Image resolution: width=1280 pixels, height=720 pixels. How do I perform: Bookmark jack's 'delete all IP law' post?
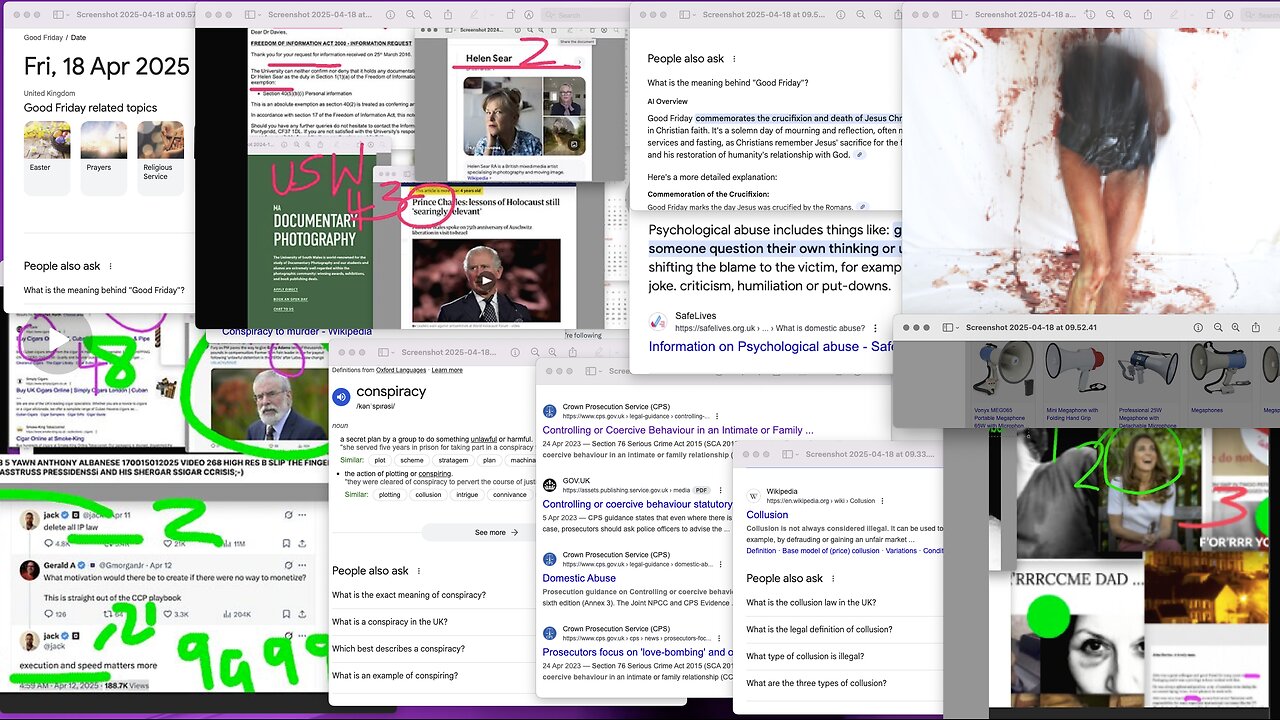coord(286,543)
